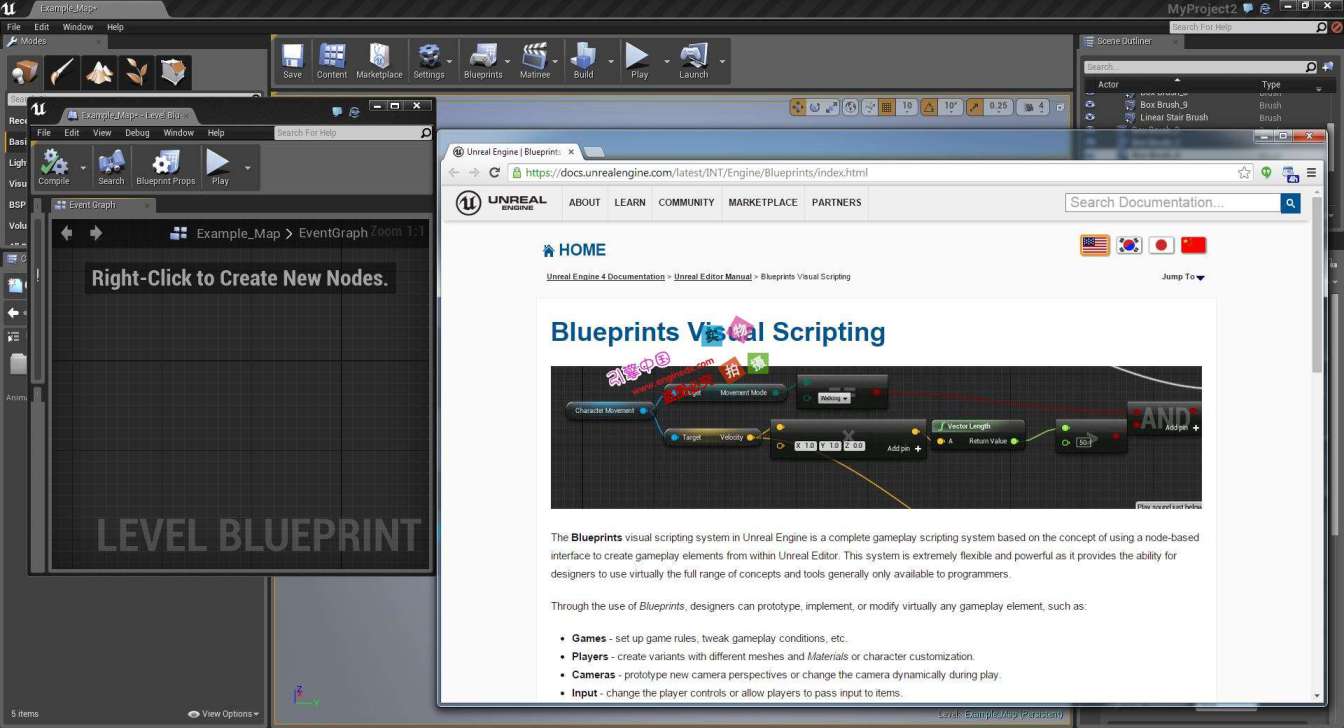Screen dimensions: 1344x728
Task: Click the graph back navigation arrow
Action: point(67,233)
